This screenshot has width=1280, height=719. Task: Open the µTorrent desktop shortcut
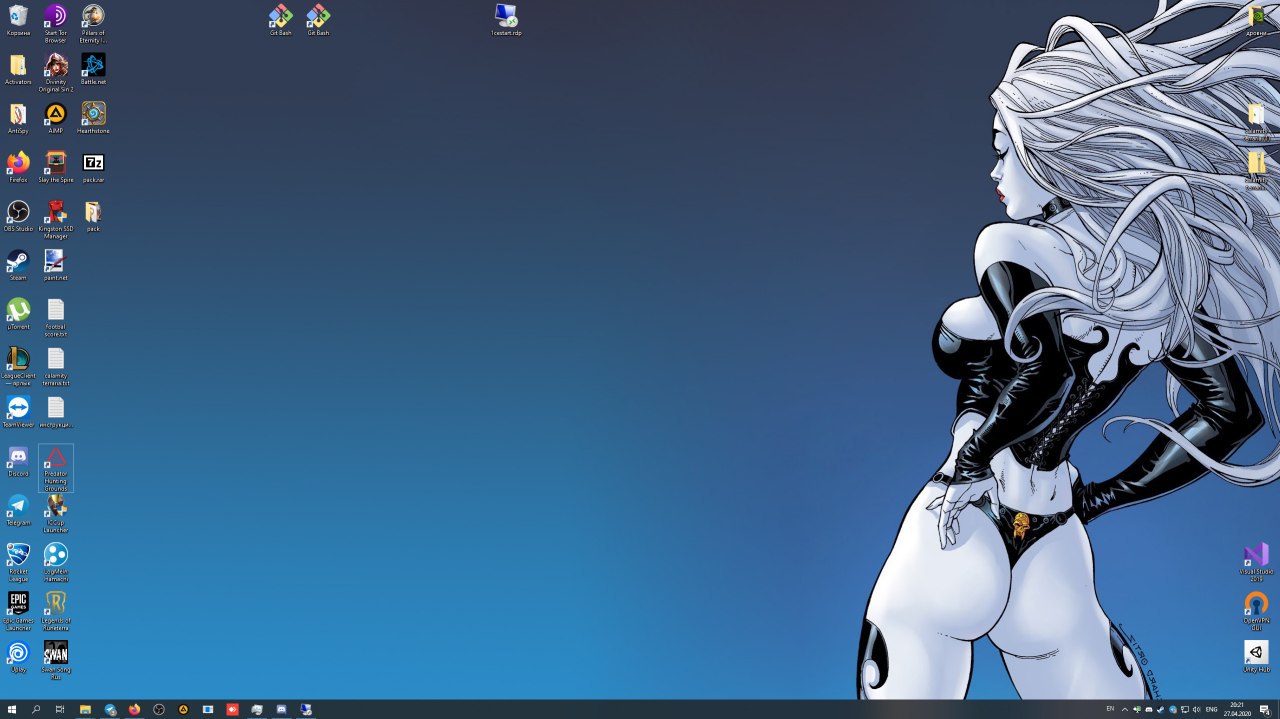click(x=18, y=314)
